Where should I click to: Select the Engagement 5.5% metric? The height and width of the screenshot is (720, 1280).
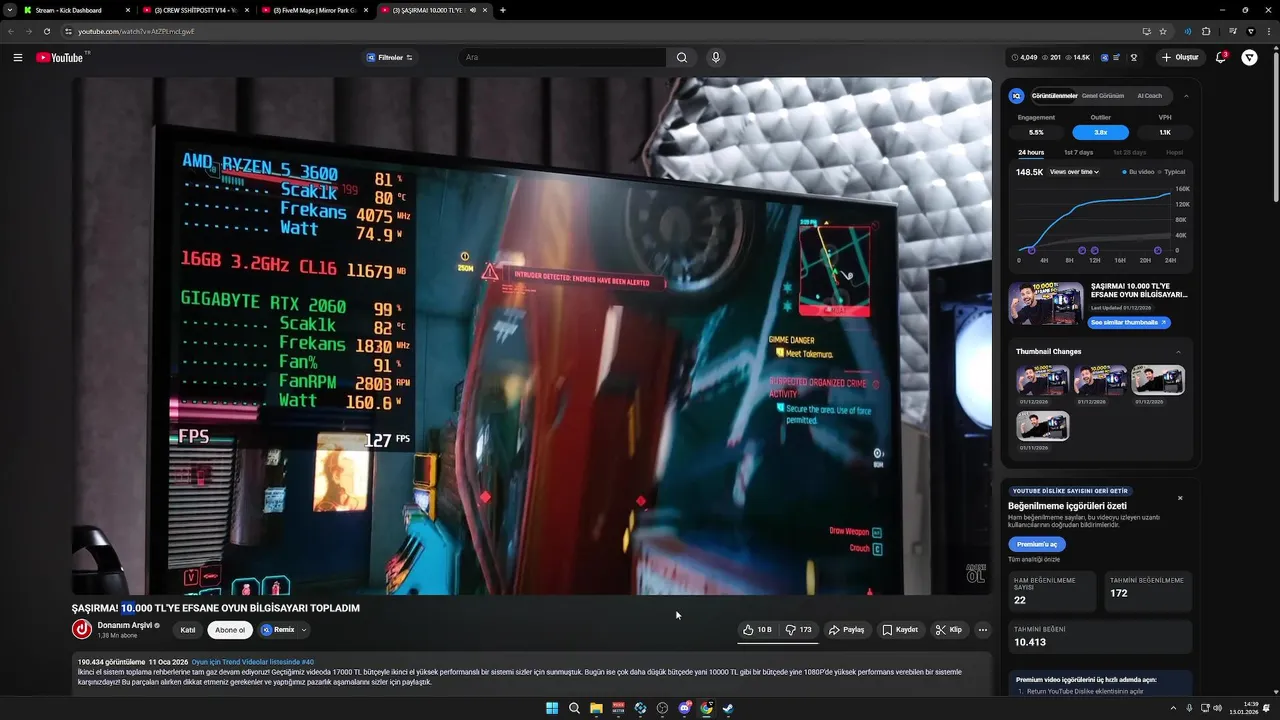[1036, 132]
